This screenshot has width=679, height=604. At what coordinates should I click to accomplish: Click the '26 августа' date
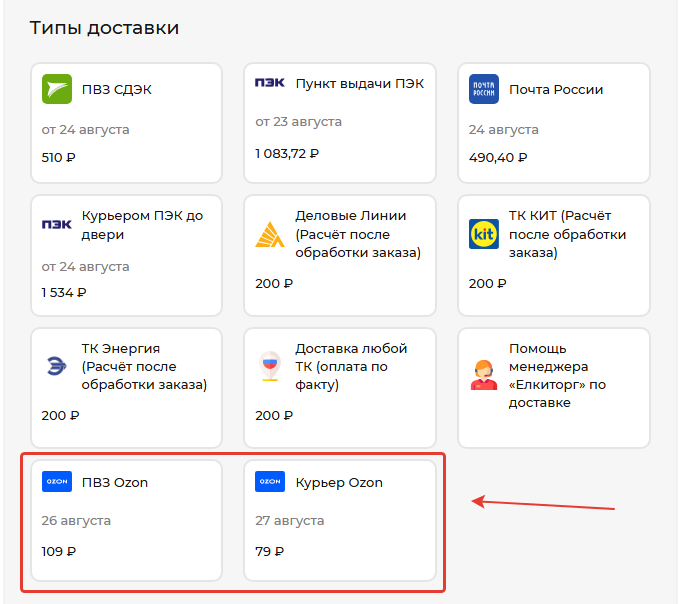coord(76,520)
